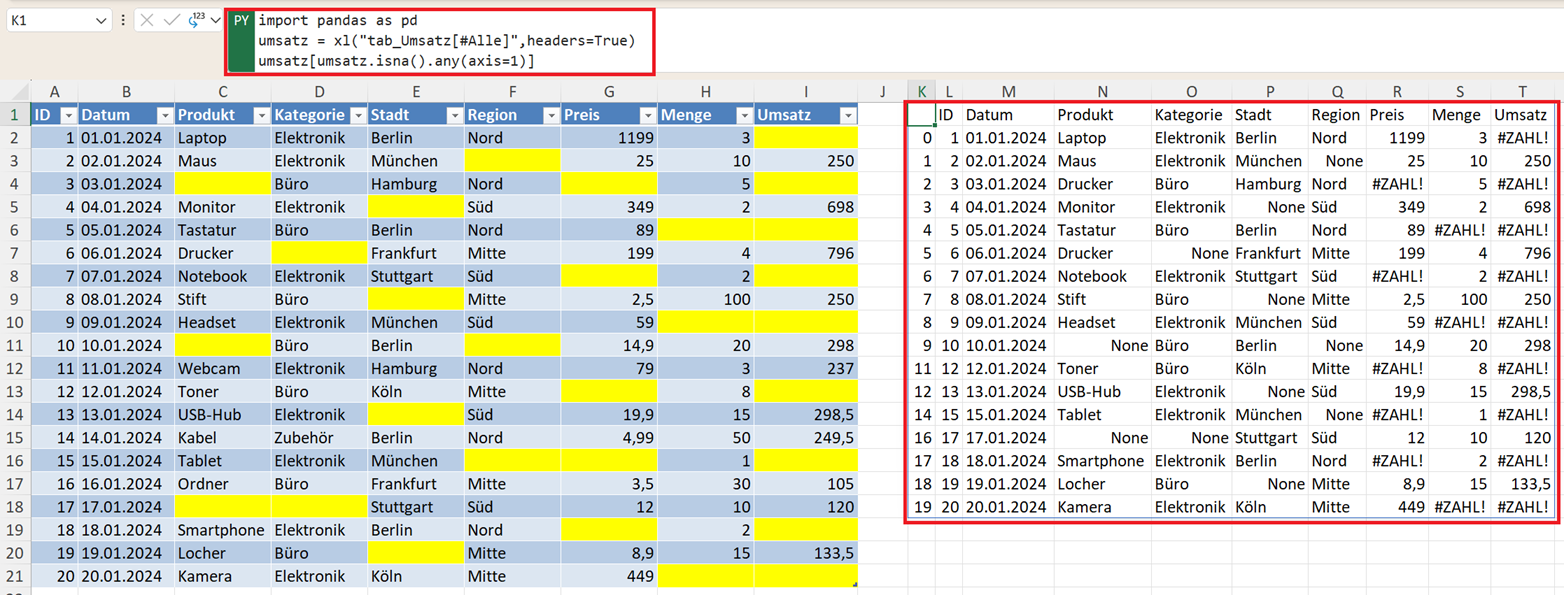
Task: Open the Umsatz column filter dropdown
Action: tap(847, 116)
